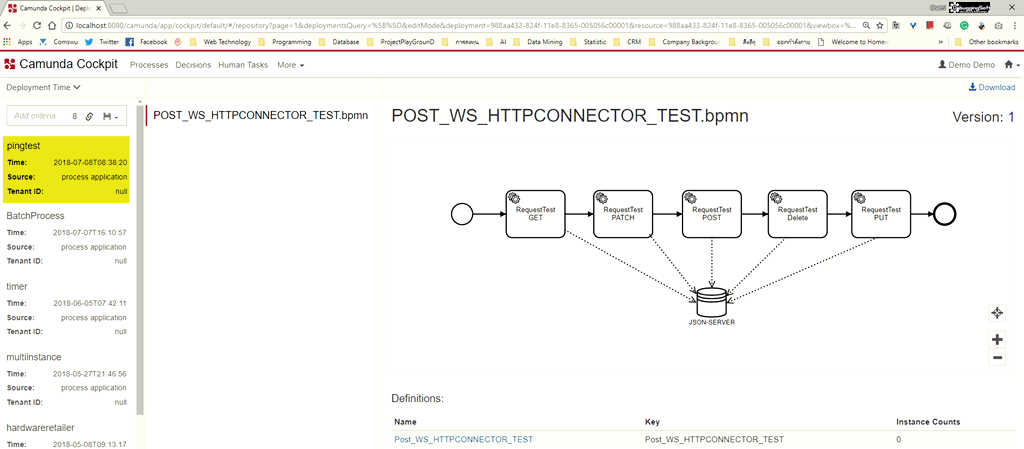
Task: Click the blue V extension icon
Action: [x=914, y=25]
